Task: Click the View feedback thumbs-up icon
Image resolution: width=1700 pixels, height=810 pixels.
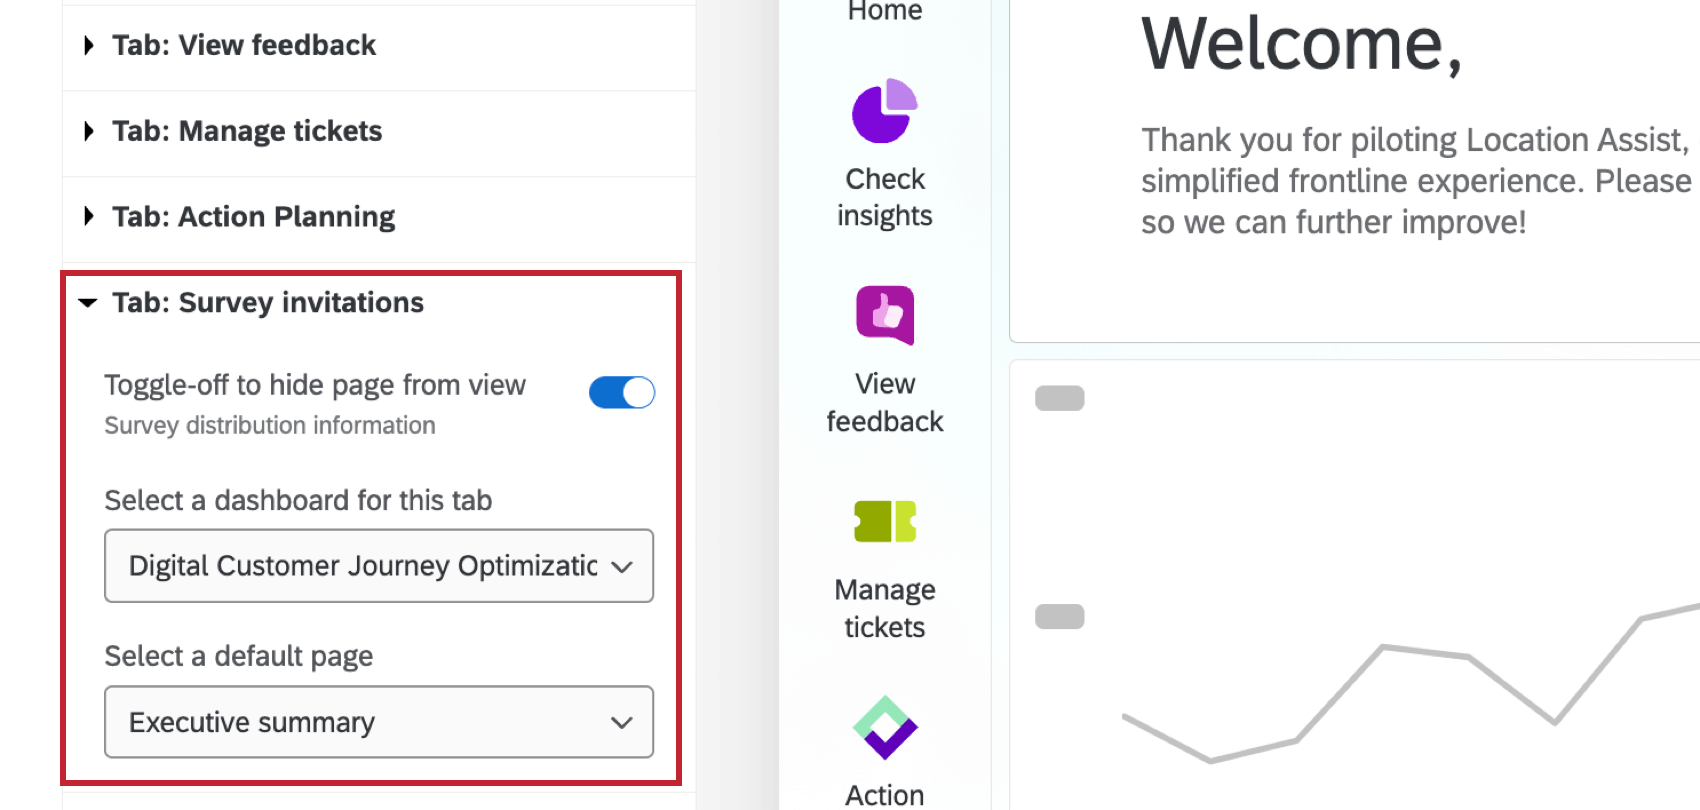Action: point(885,315)
